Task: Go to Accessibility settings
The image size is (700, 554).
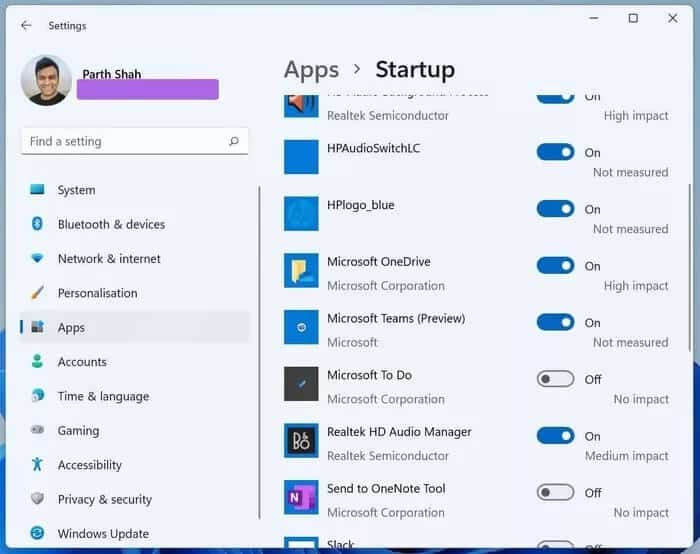Action: (x=134, y=465)
